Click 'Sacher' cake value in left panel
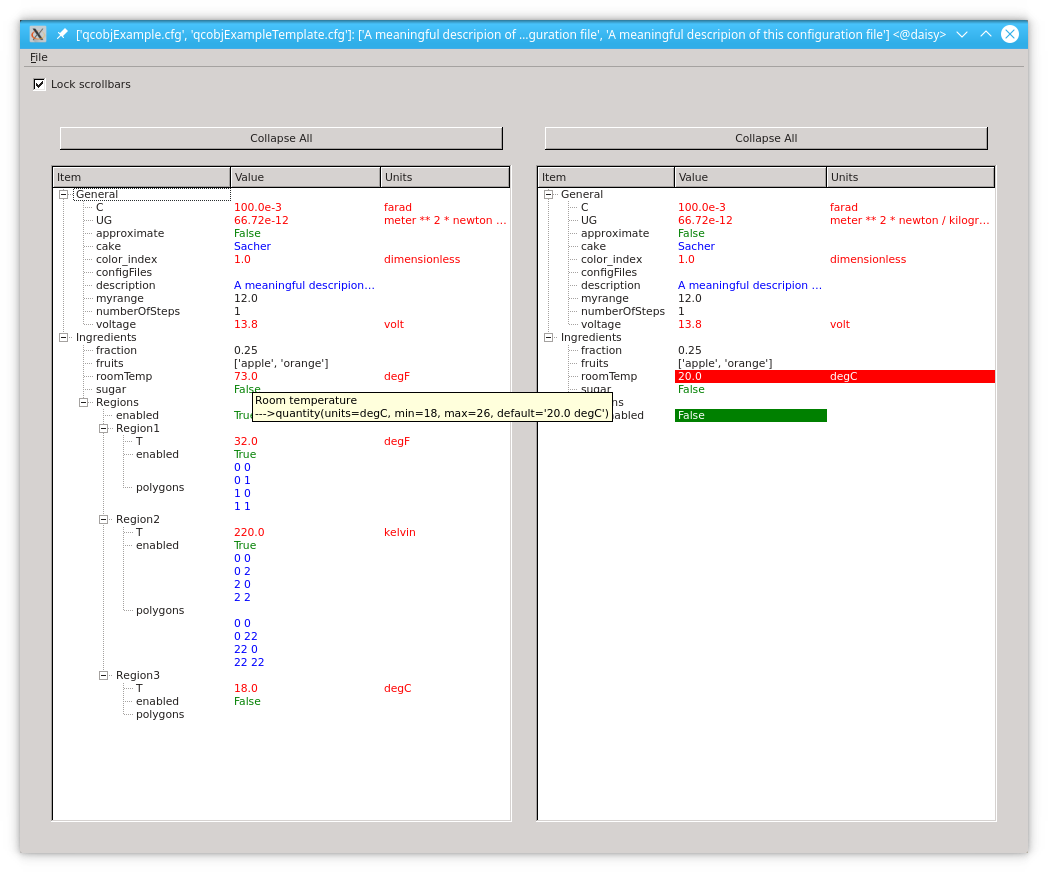Image resolution: width=1048 pixels, height=873 pixels. pyautogui.click(x=252, y=247)
